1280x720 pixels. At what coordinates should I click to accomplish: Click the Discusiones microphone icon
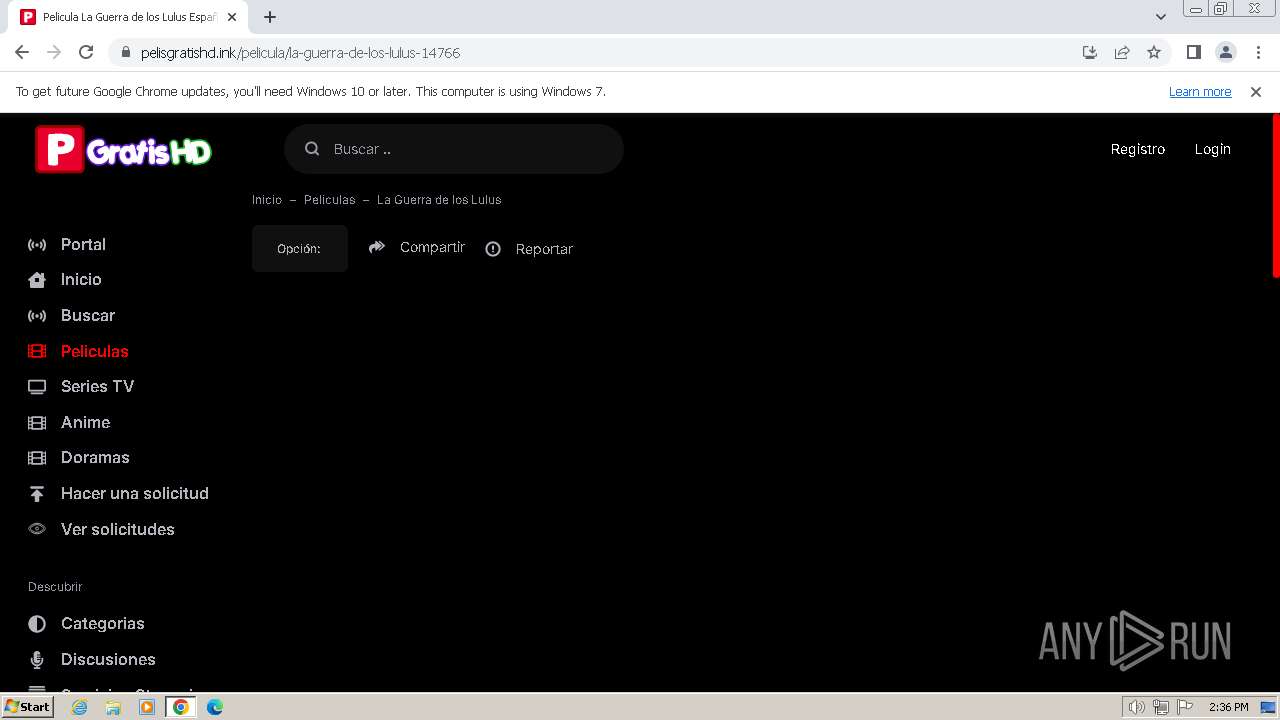[37, 660]
